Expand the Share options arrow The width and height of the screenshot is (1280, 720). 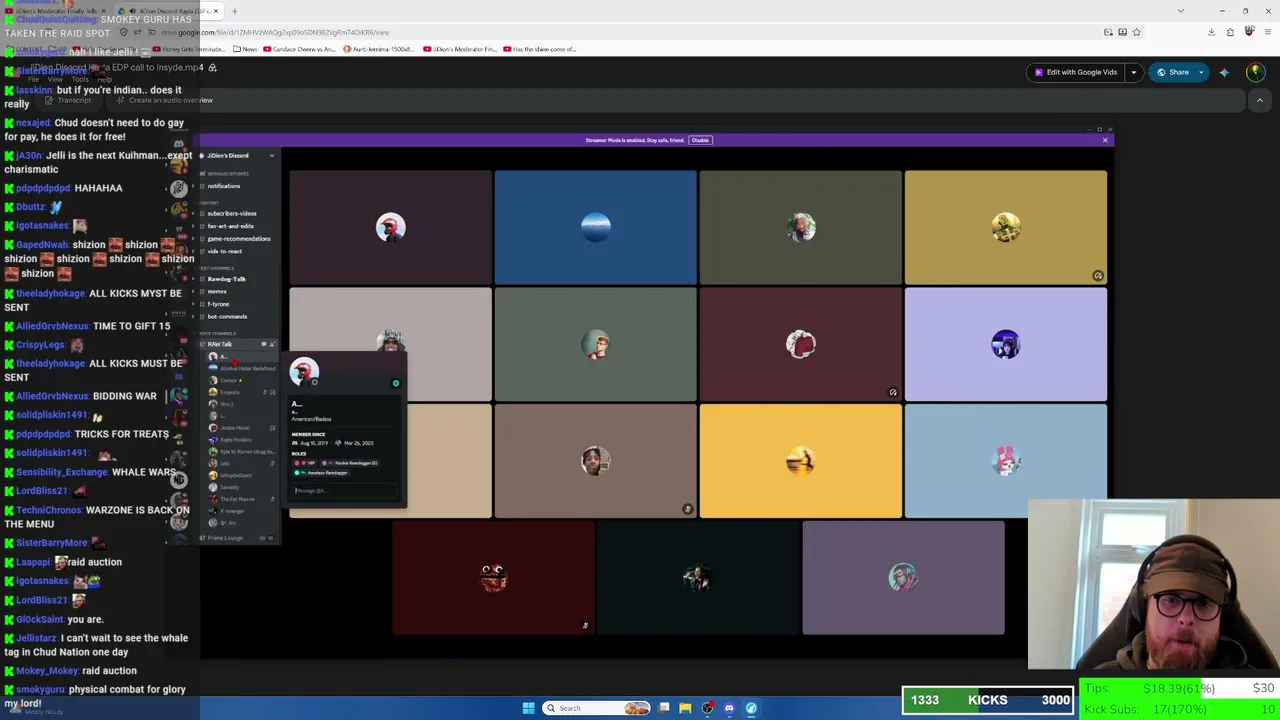1201,72
